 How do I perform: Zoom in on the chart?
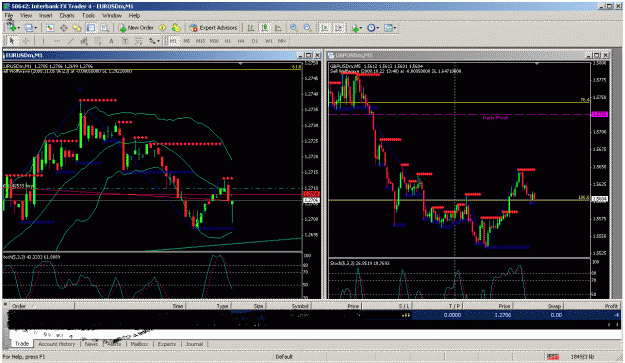point(294,27)
